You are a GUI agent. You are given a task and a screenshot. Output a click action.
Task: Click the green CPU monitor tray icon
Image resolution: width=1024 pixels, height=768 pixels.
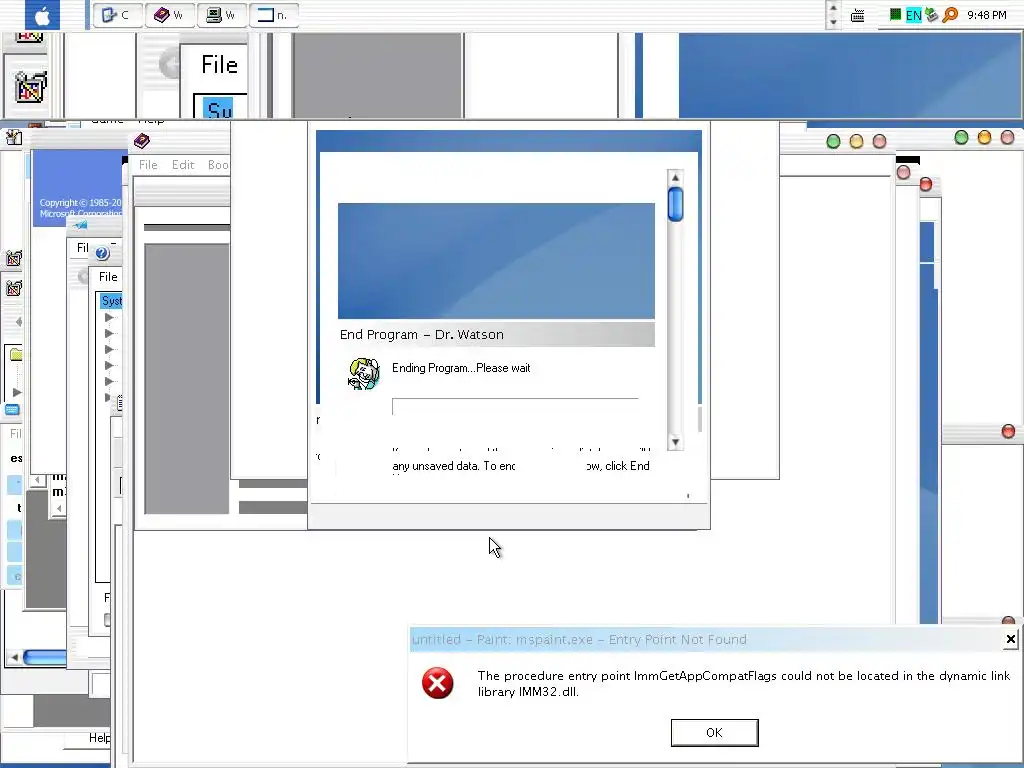click(x=895, y=14)
